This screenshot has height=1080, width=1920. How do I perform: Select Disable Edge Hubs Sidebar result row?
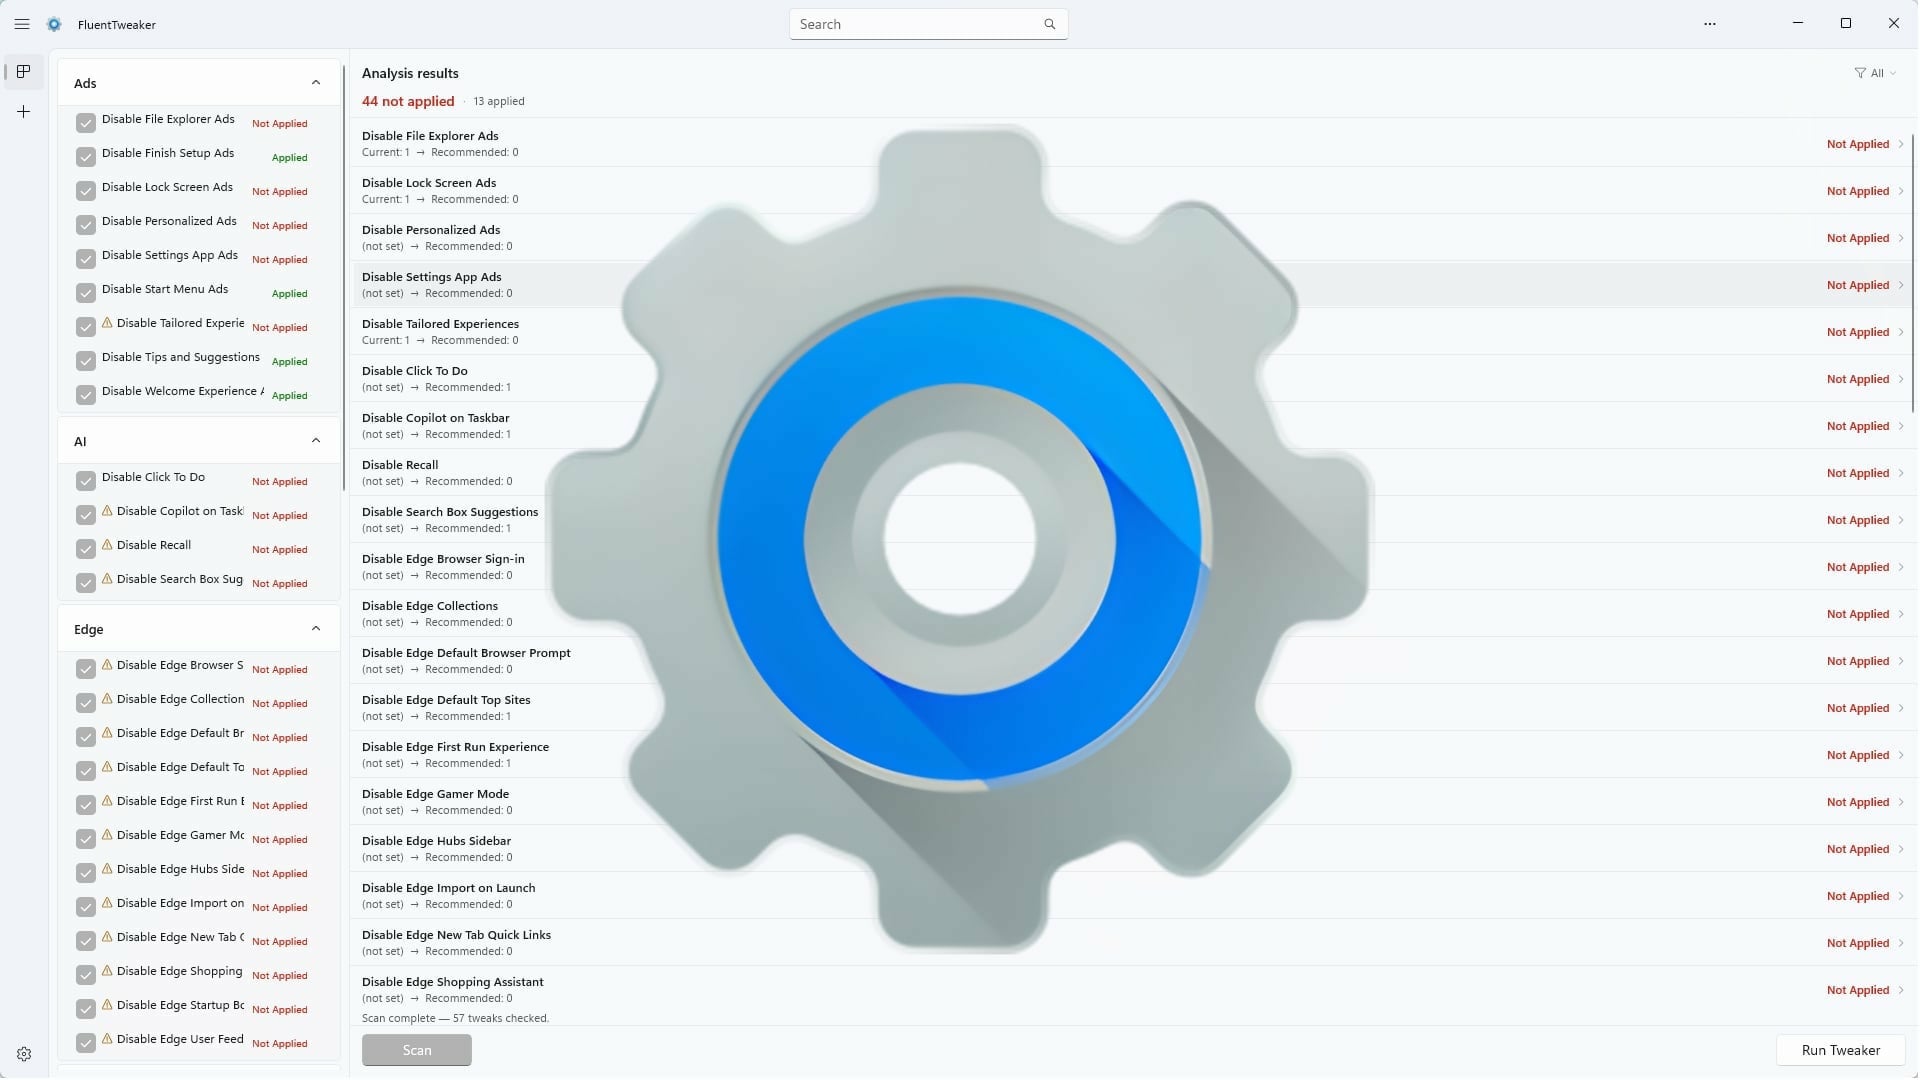click(x=1131, y=849)
